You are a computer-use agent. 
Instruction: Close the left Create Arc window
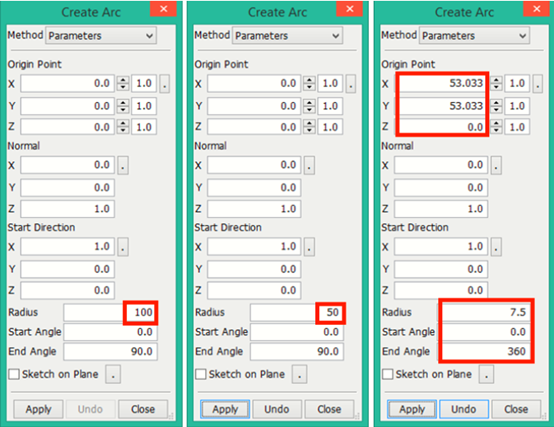click(163, 9)
